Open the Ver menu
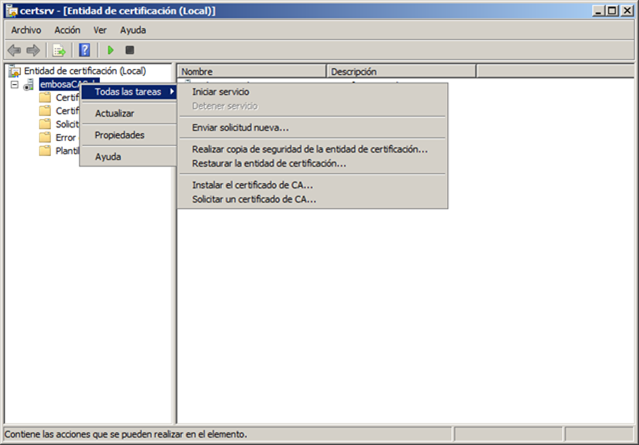The height and width of the screenshot is (445, 639). [x=100, y=30]
